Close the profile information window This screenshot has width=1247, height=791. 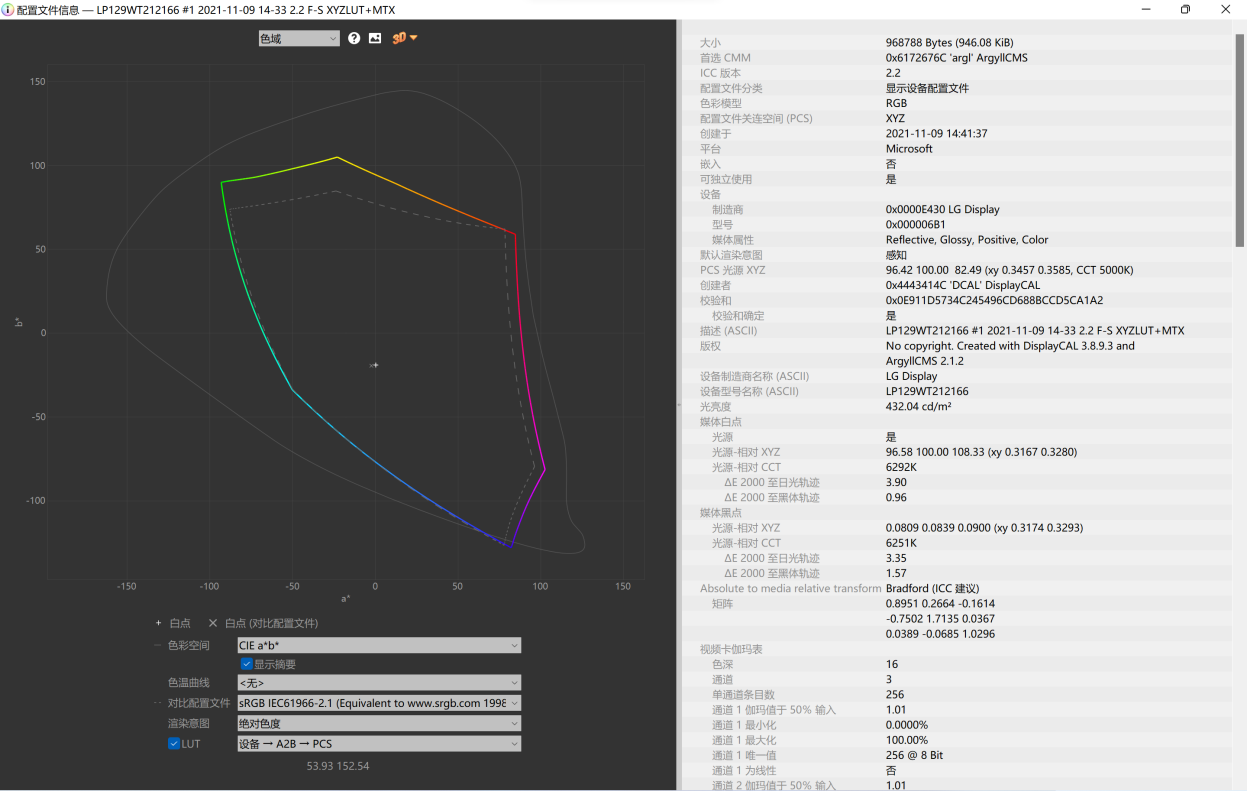point(1226,10)
